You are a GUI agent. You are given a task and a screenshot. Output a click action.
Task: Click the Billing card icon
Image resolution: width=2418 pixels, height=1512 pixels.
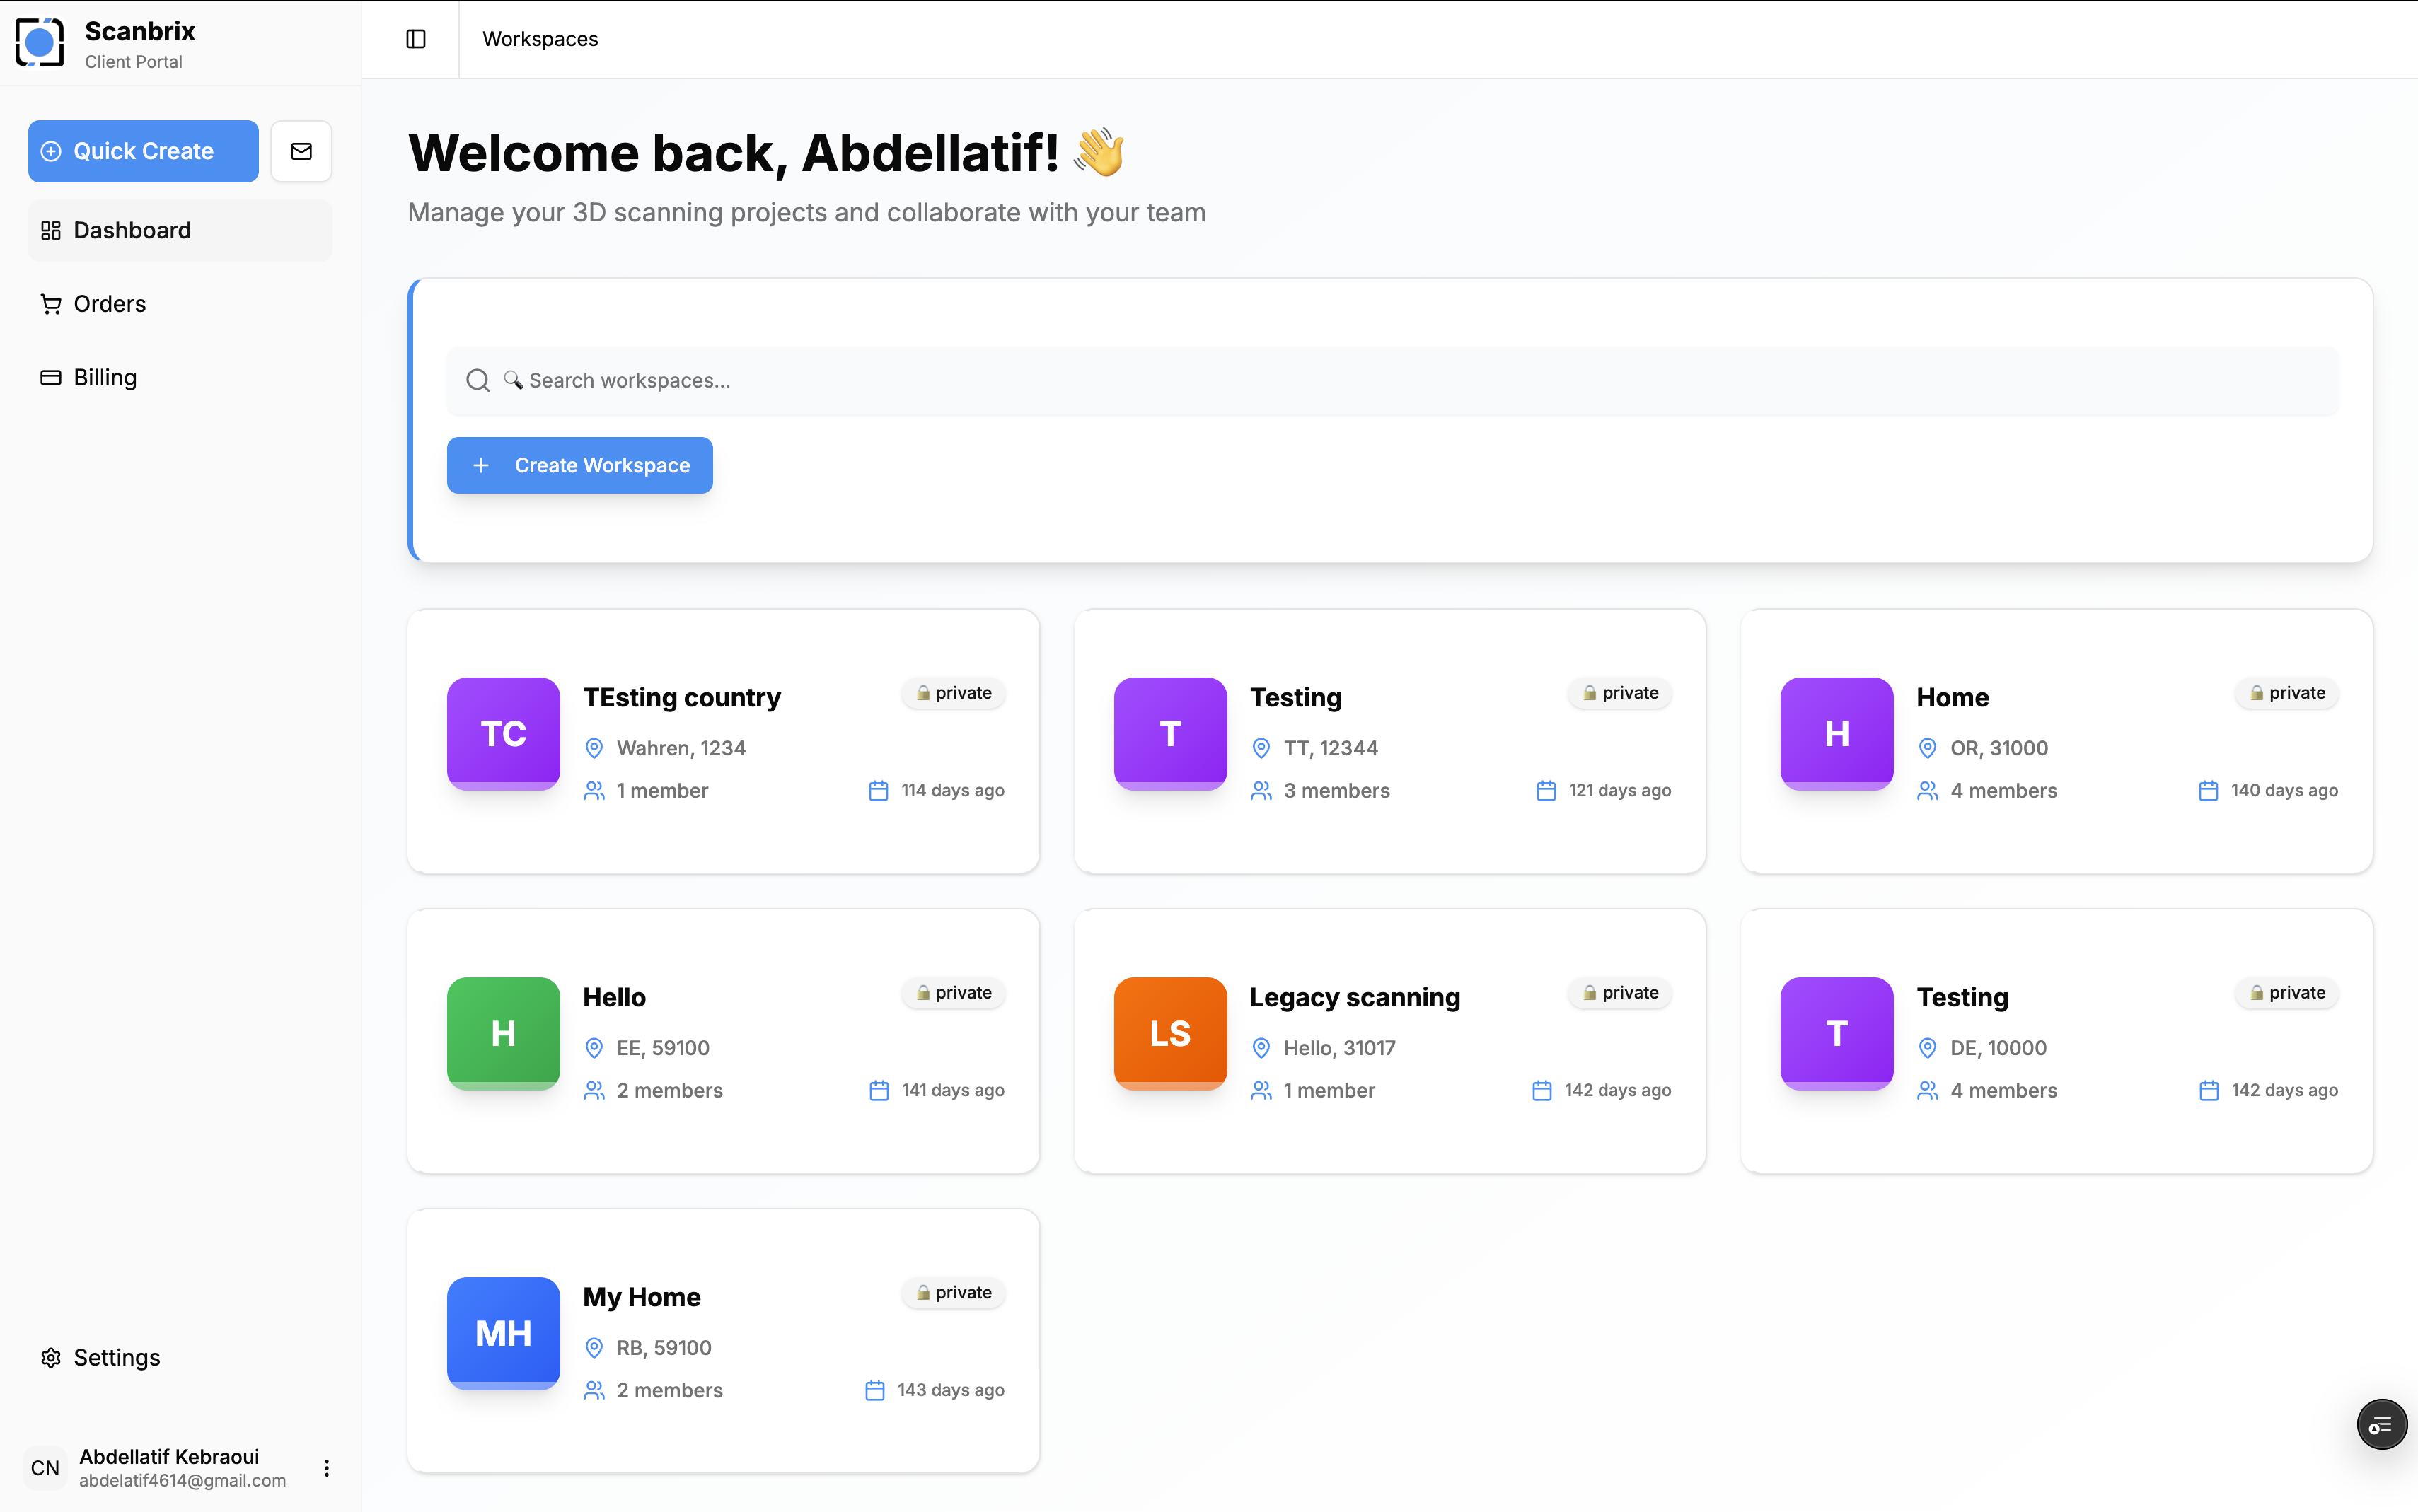coord(51,377)
